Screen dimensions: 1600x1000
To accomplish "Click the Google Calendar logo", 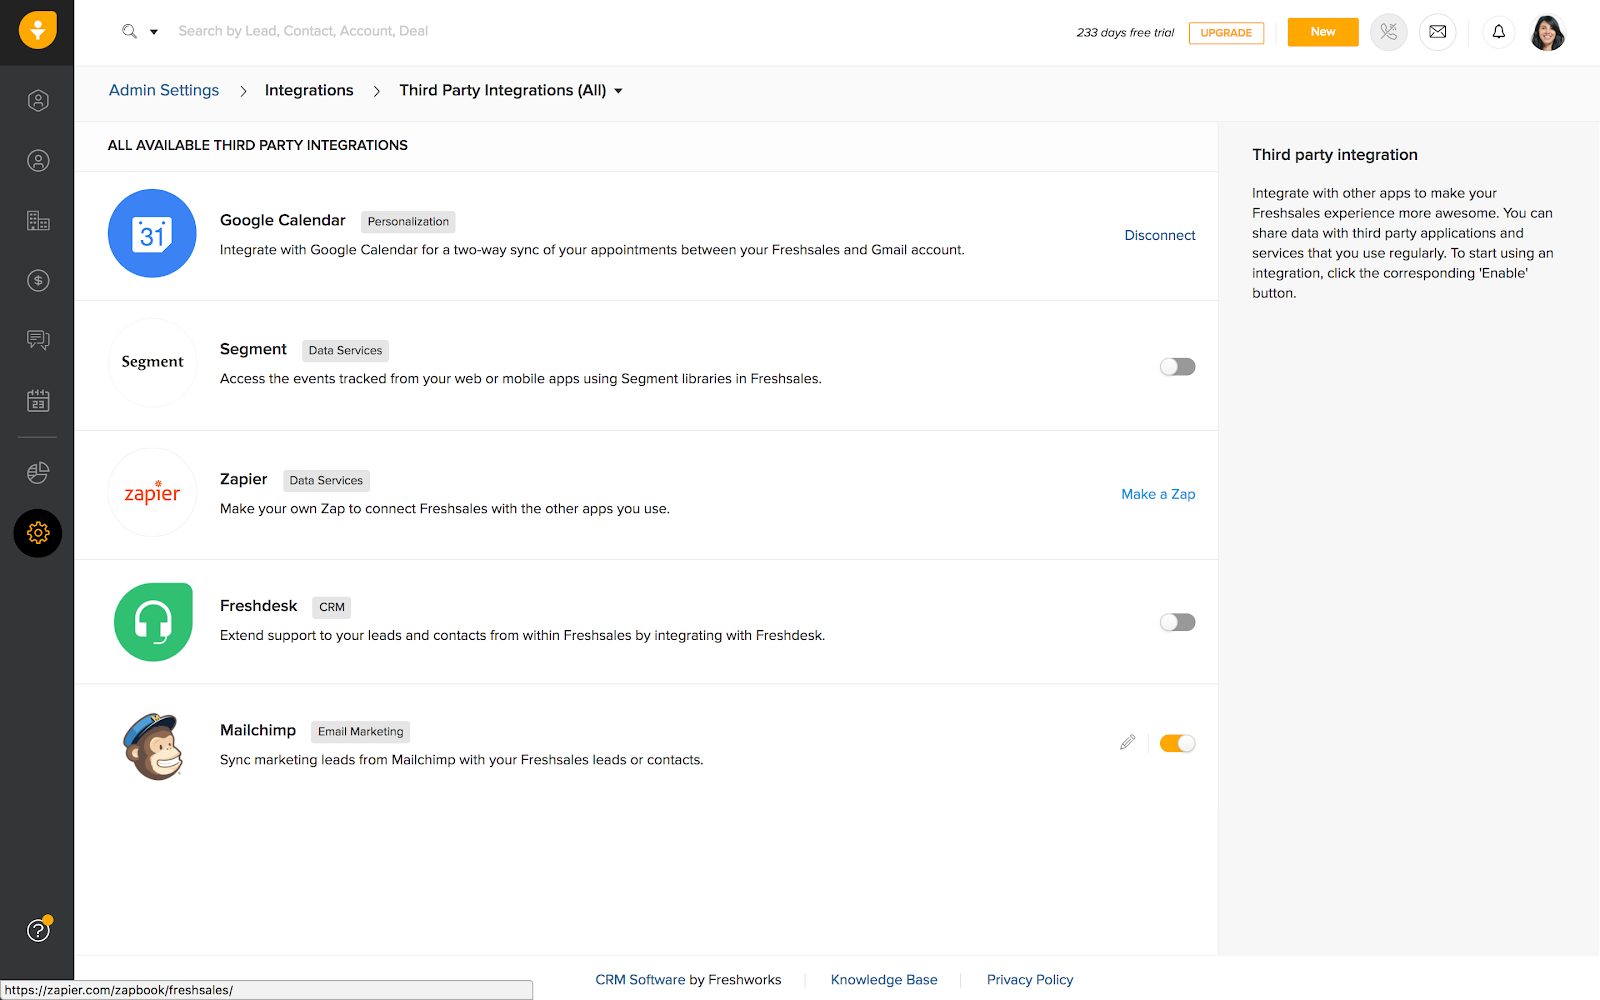I will click(152, 233).
